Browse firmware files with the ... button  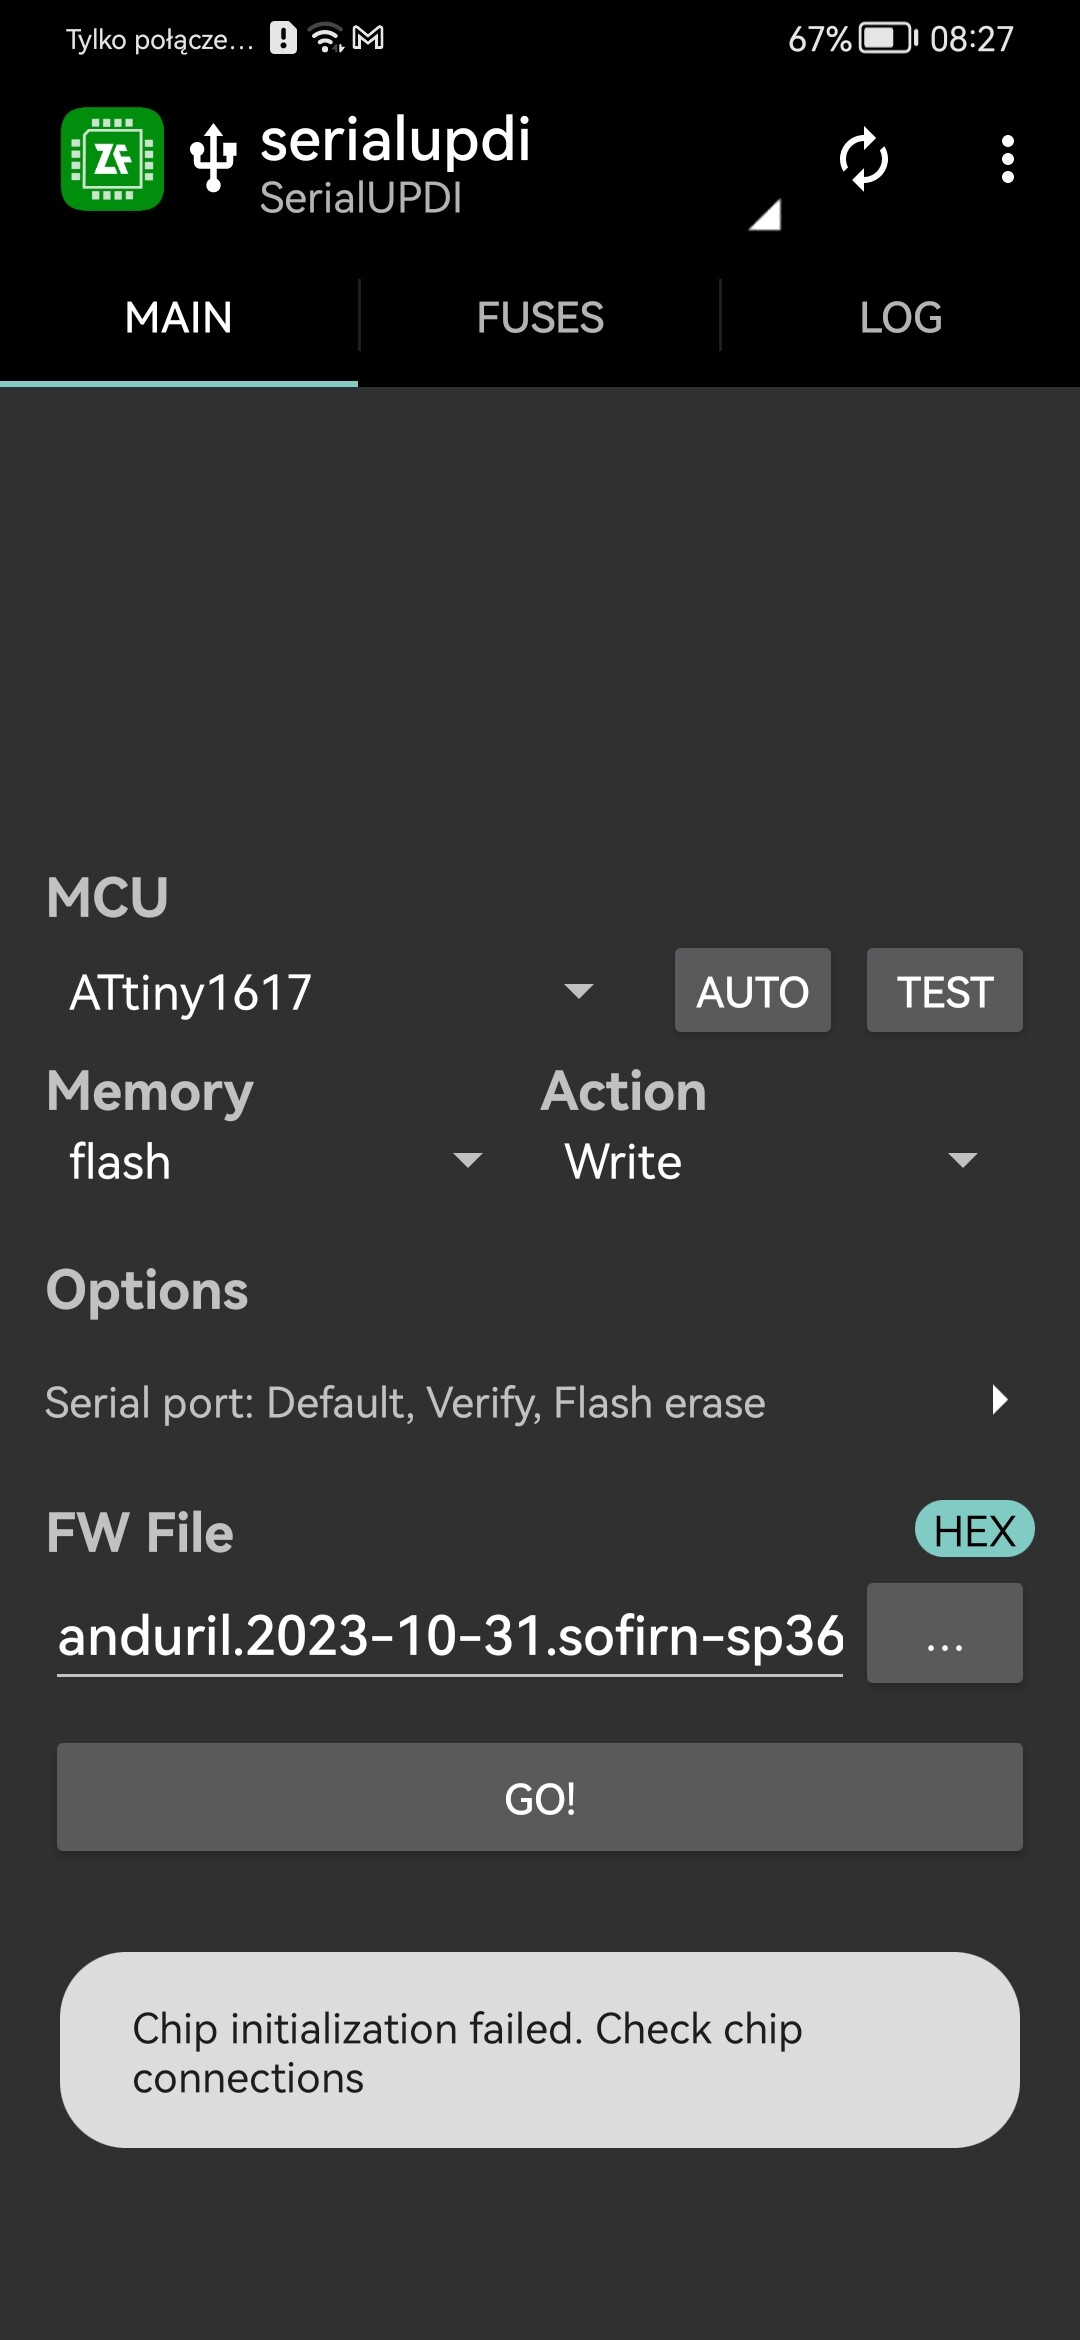coord(943,1634)
